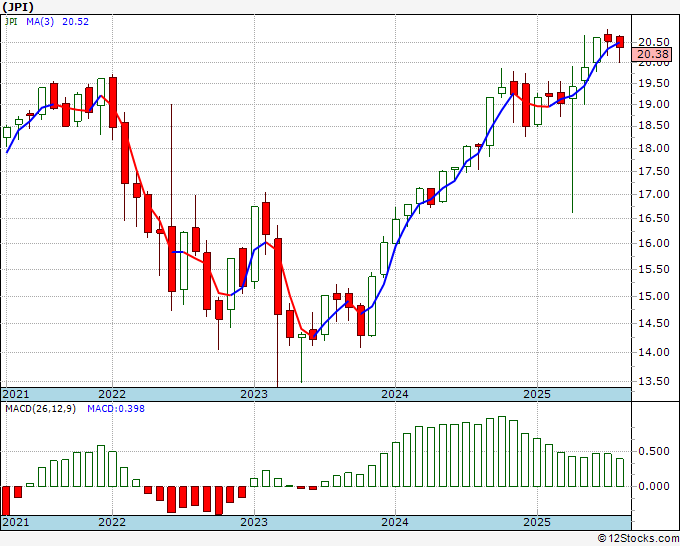The height and width of the screenshot is (546, 680).
Task: Click the 16.50 price axis label
Action: coord(654,218)
